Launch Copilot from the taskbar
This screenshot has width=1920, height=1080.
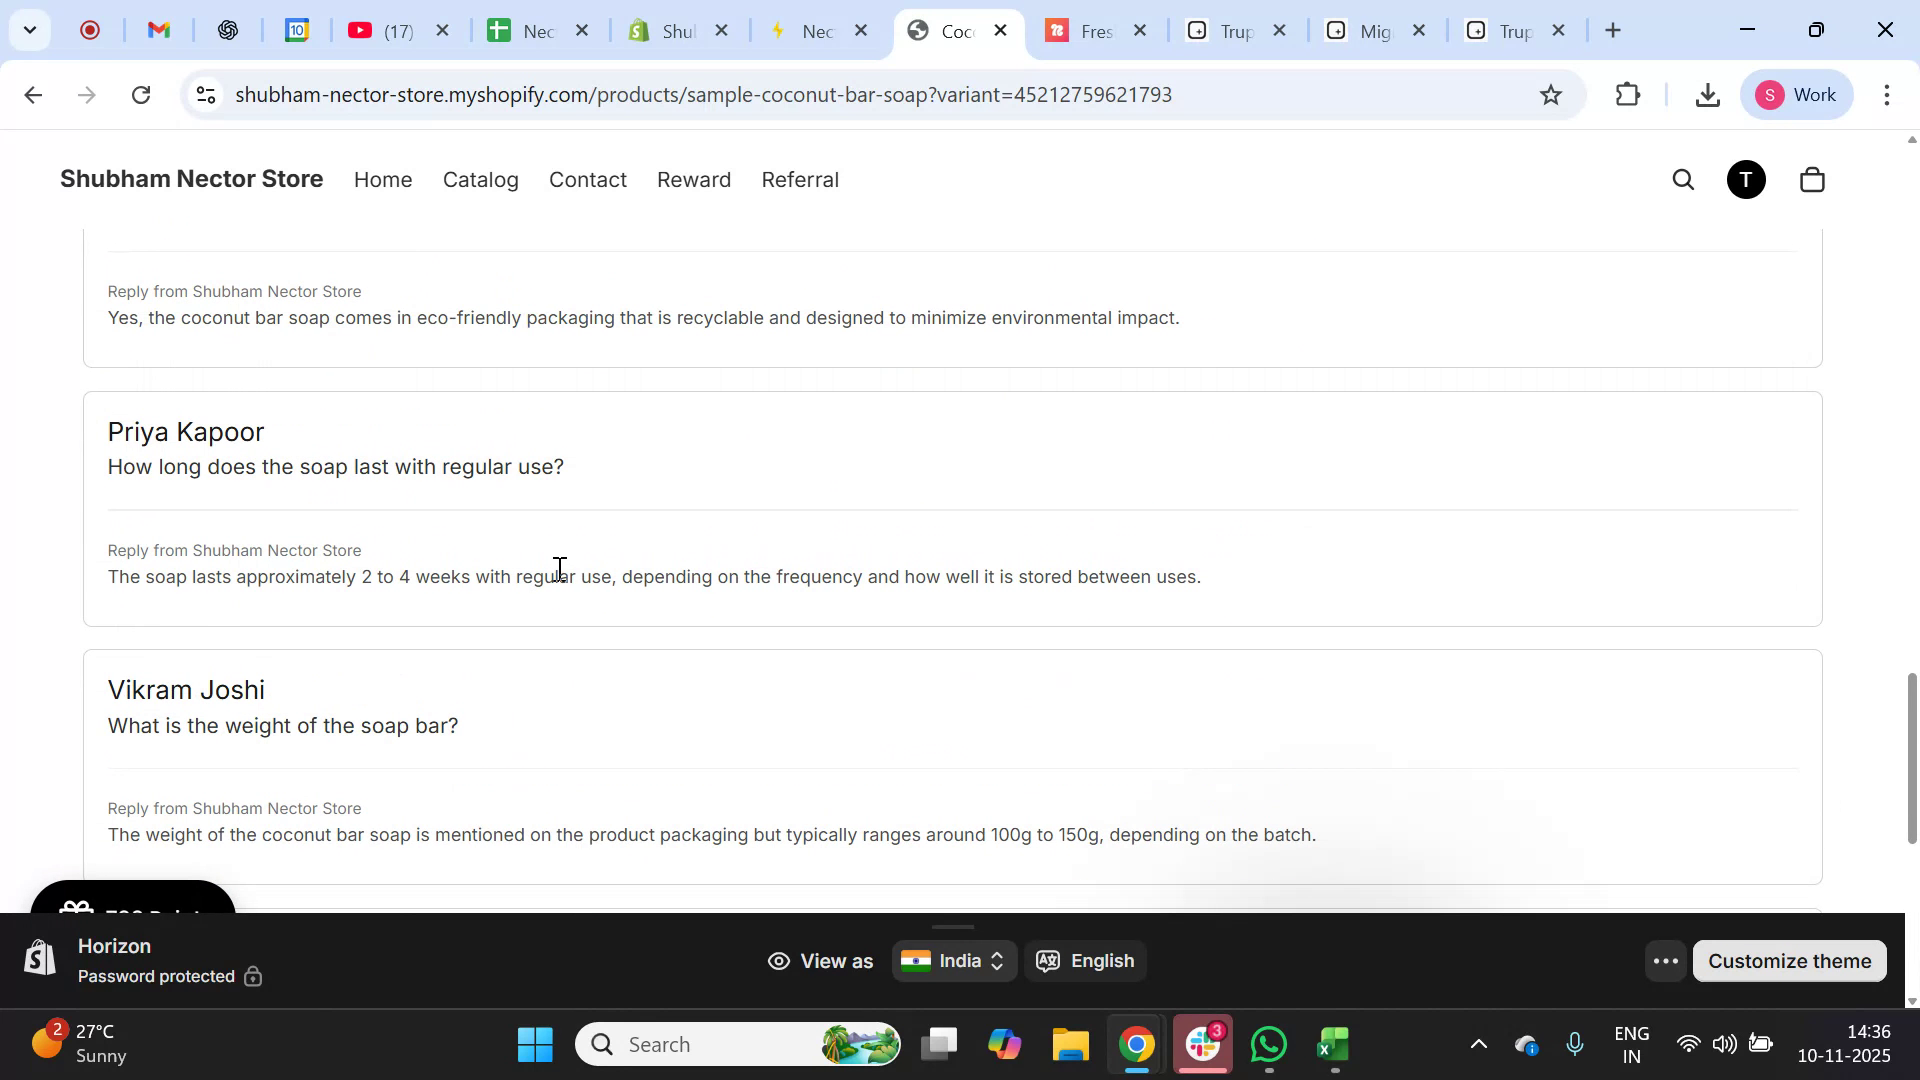[1004, 1044]
